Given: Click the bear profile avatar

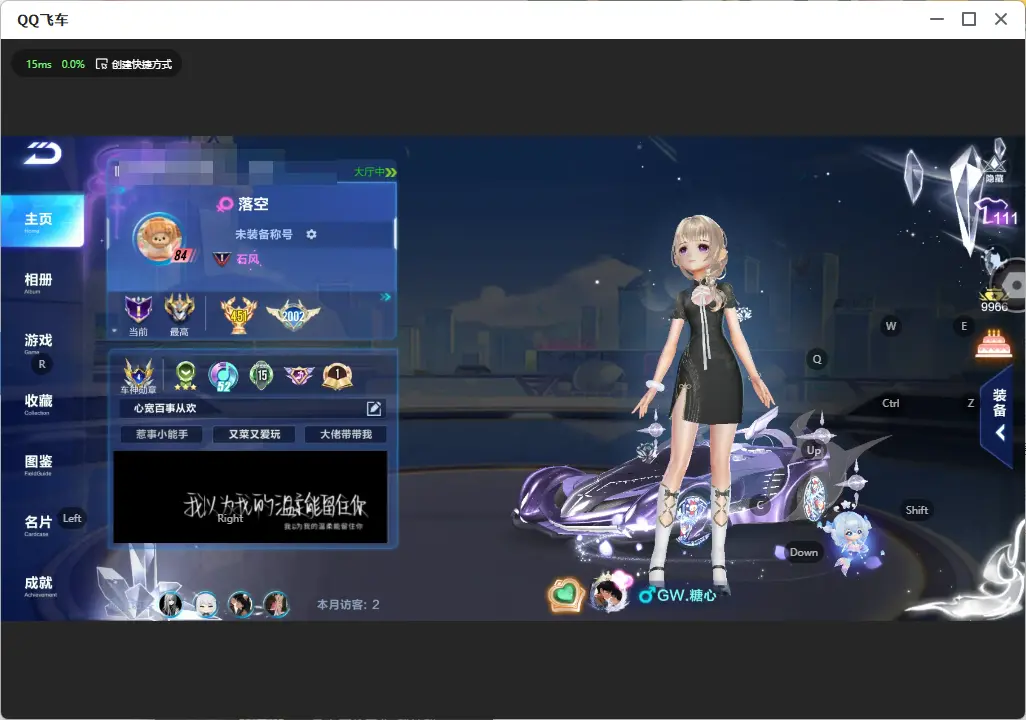Looking at the screenshot, I should 158,237.
